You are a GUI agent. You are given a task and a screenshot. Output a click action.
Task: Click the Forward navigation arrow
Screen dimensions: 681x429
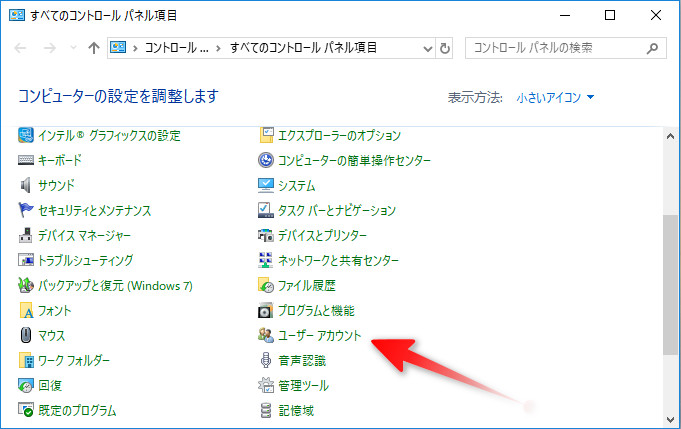pyautogui.click(x=50, y=48)
